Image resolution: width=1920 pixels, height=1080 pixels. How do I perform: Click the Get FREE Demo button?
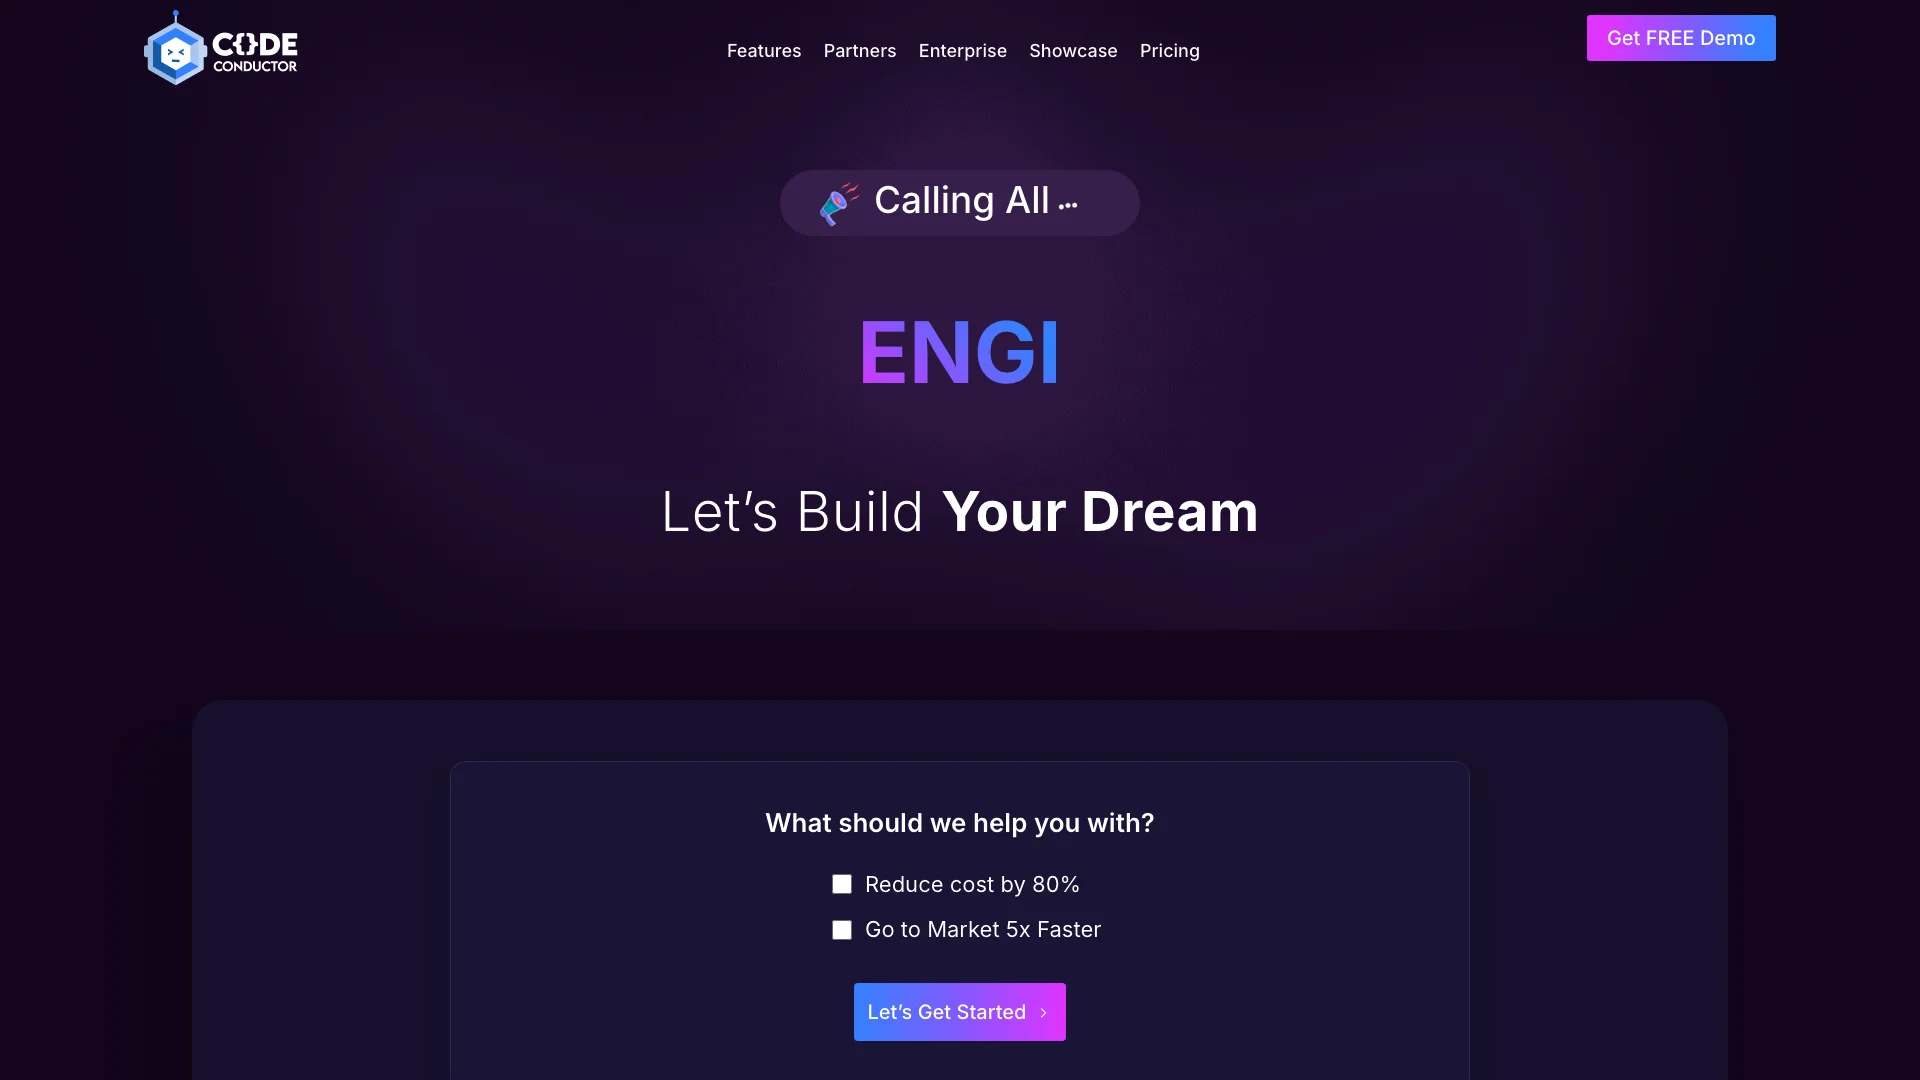(x=1681, y=38)
